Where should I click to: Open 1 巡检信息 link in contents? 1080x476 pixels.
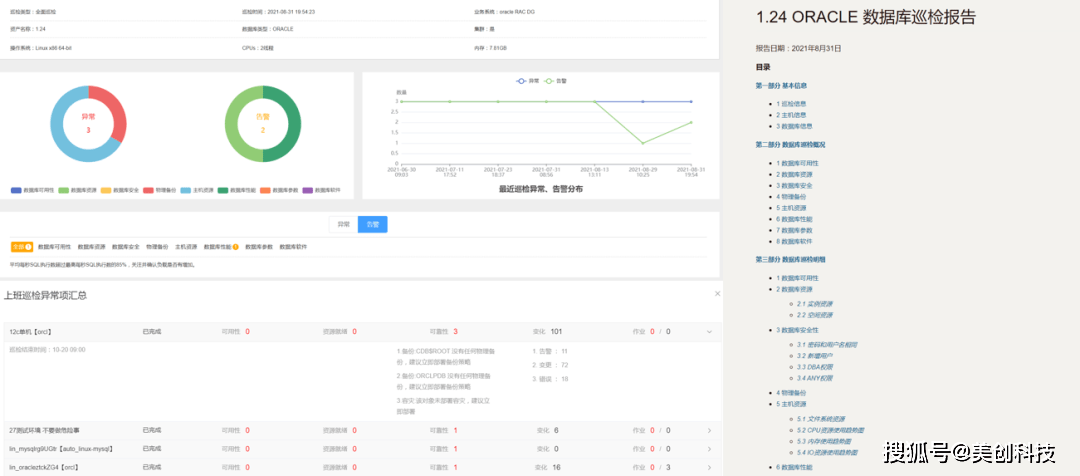[x=791, y=104]
